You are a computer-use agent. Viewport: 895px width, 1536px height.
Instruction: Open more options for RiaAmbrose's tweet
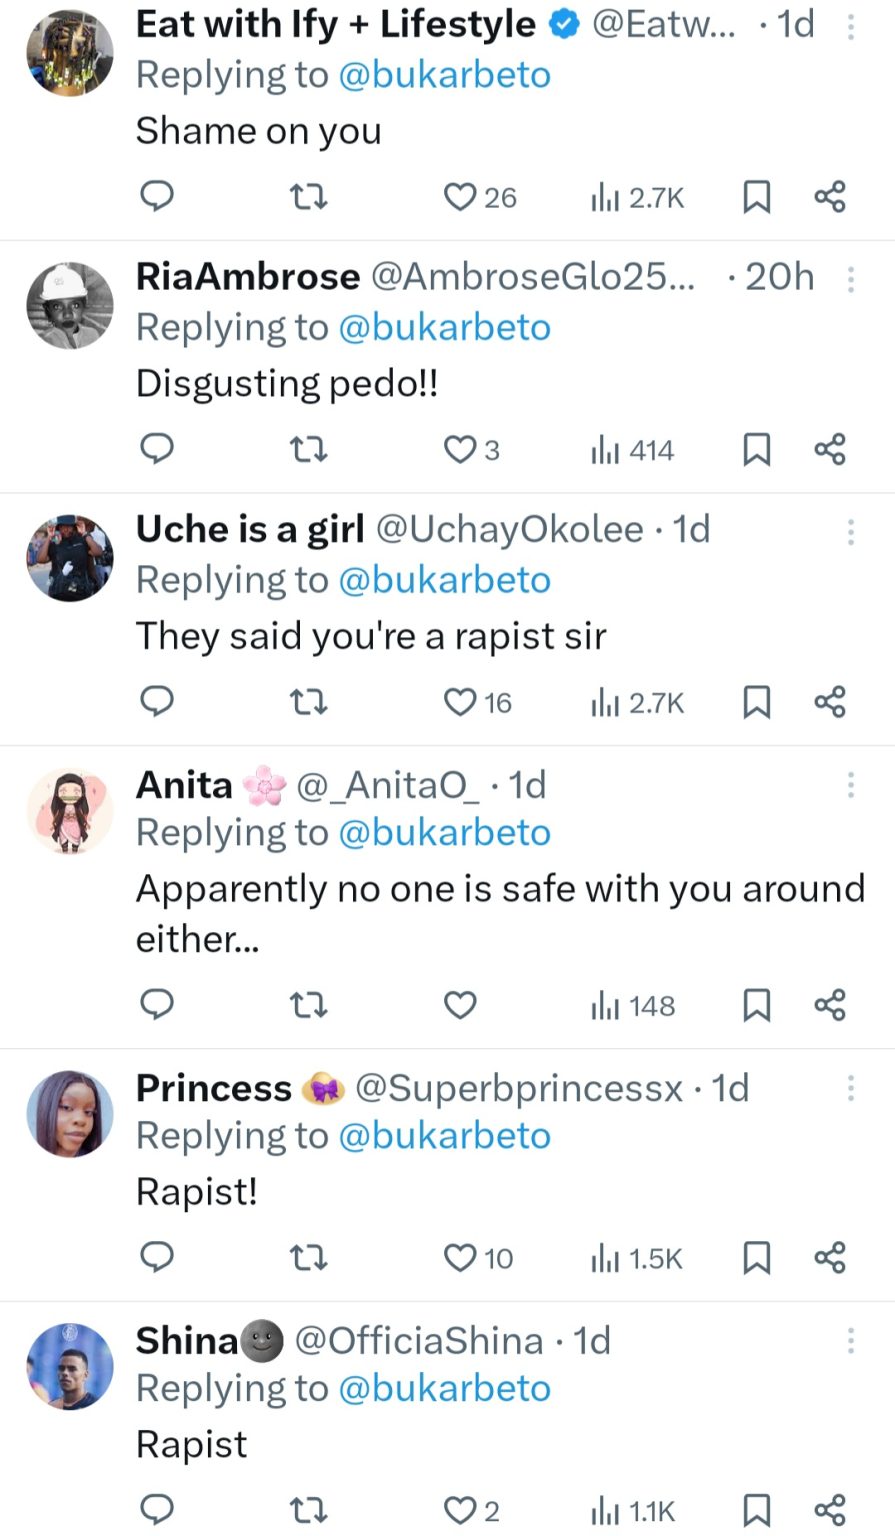click(851, 278)
